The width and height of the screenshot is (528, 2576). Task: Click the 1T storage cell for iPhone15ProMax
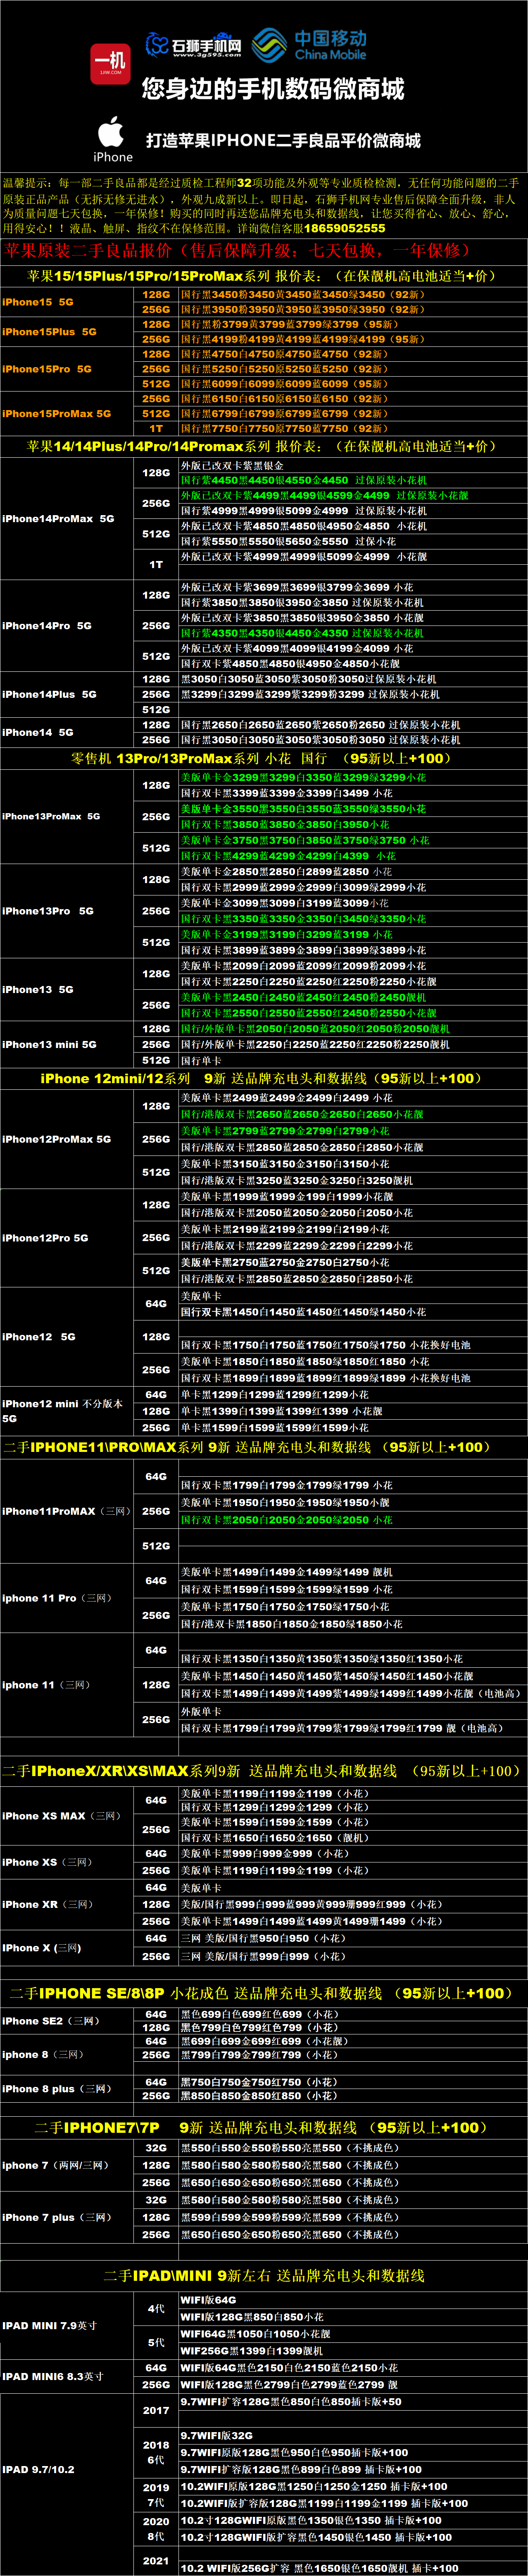point(156,428)
